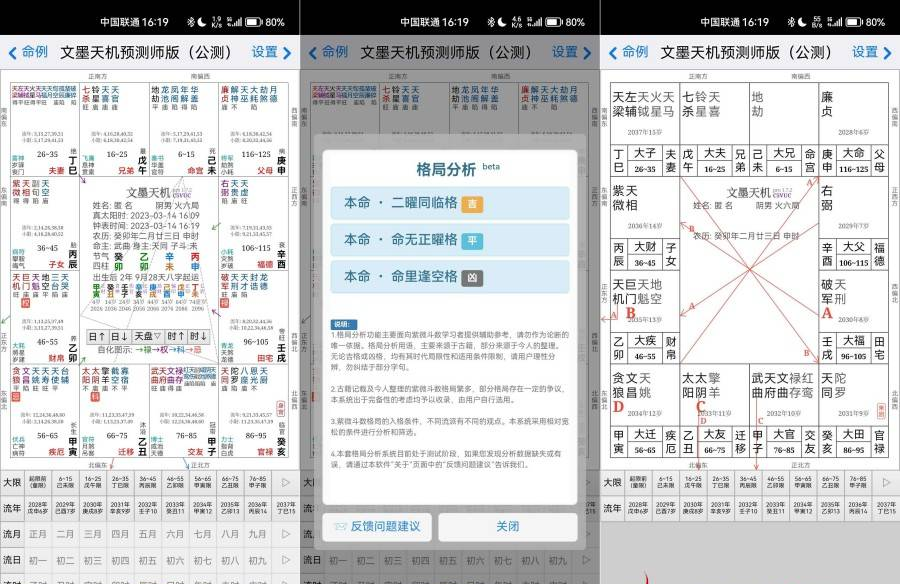Image resolution: width=900 pixels, height=584 pixels.
Task: Tap 官禄 癸亥 palace on colored chart
Action: (x=254, y=412)
